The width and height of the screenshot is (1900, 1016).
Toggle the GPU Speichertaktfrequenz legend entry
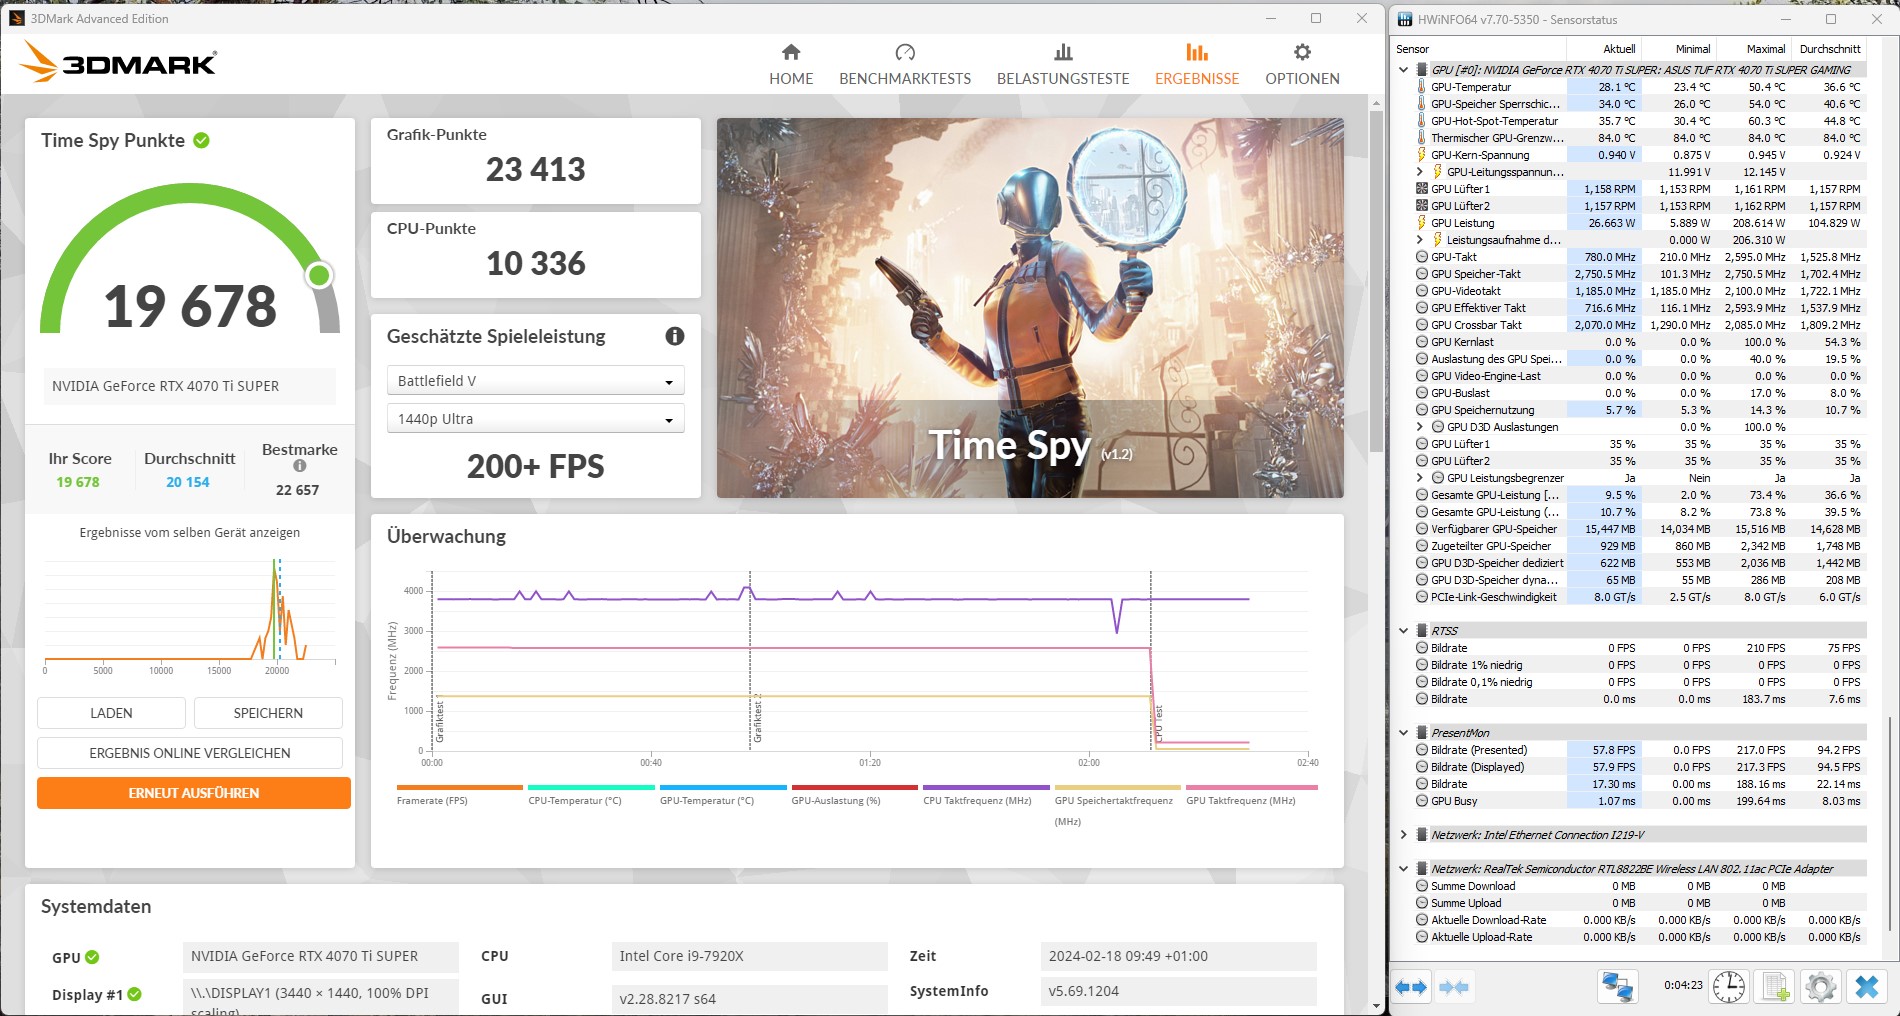point(1117,804)
